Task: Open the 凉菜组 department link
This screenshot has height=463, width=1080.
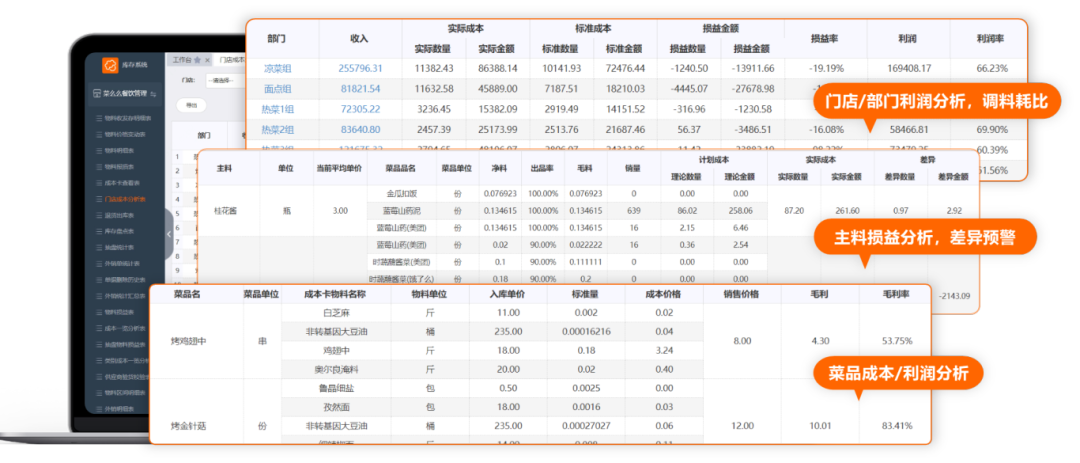Action: point(278,68)
